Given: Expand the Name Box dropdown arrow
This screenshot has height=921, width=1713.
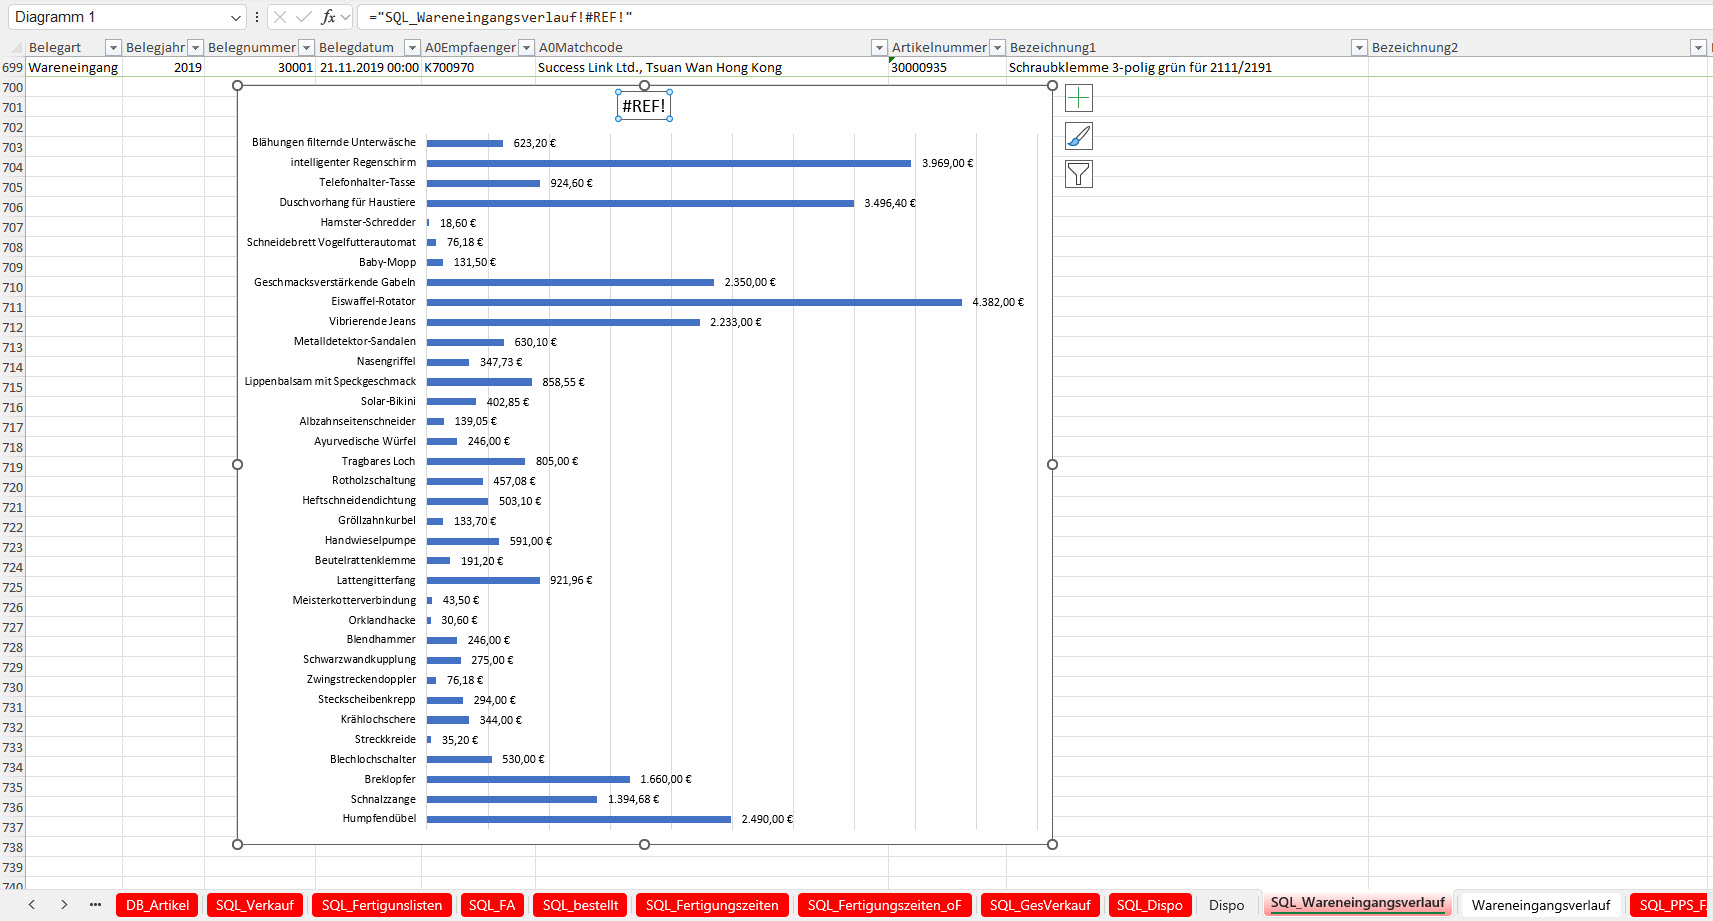Looking at the screenshot, I should click(236, 17).
